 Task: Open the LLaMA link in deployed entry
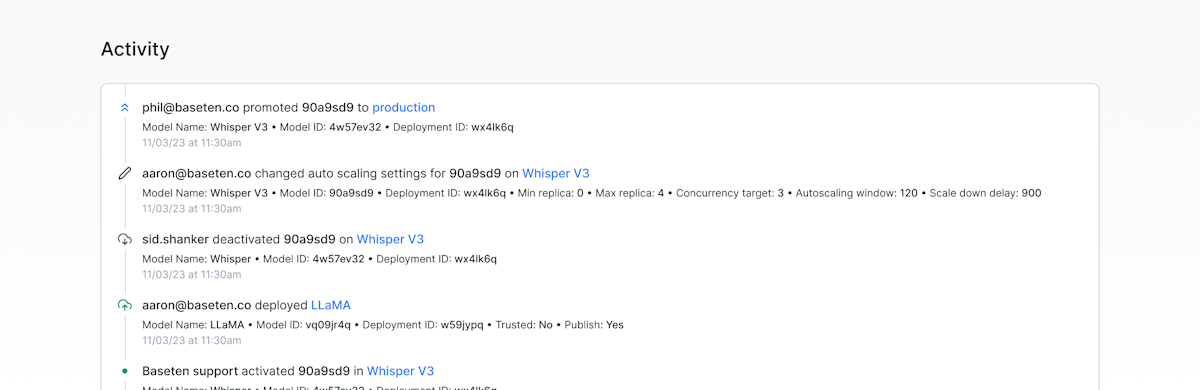click(331, 305)
